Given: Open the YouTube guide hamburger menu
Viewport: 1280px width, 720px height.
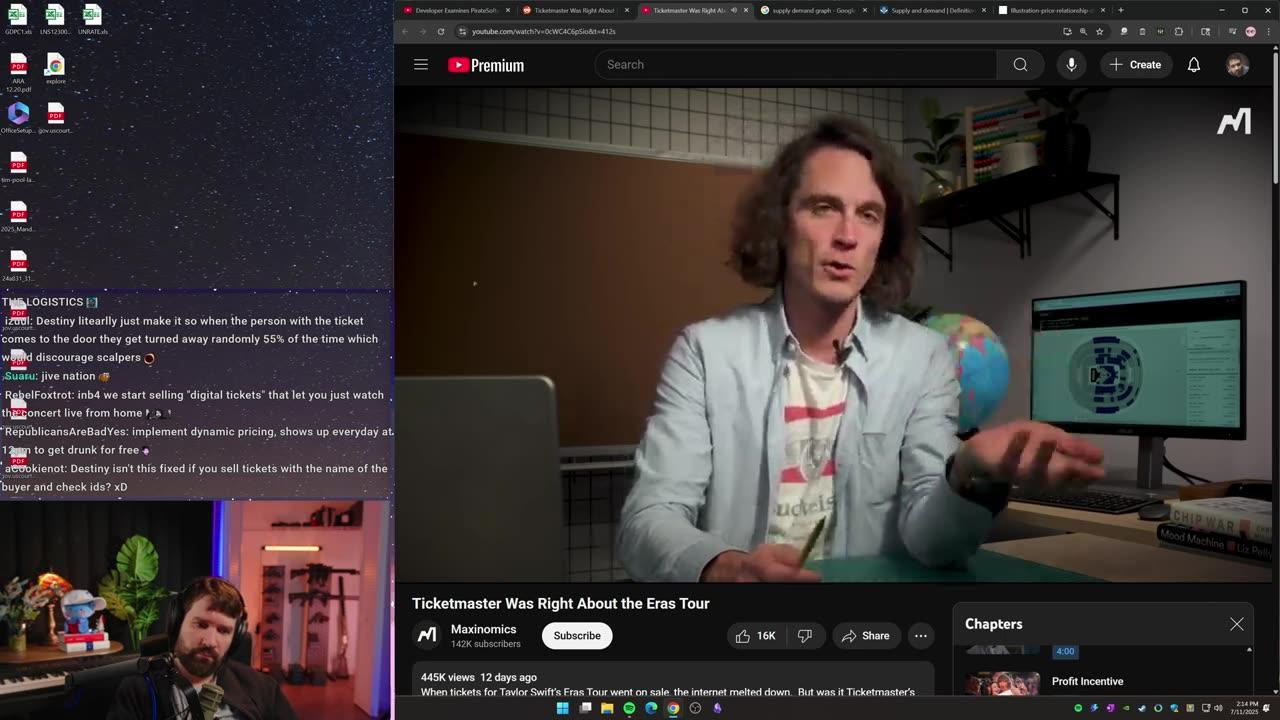Looking at the screenshot, I should pyautogui.click(x=421, y=65).
